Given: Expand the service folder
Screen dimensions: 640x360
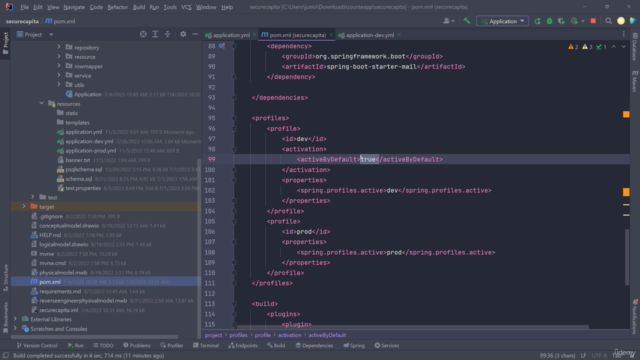Looking at the screenshot, I should point(59,76).
